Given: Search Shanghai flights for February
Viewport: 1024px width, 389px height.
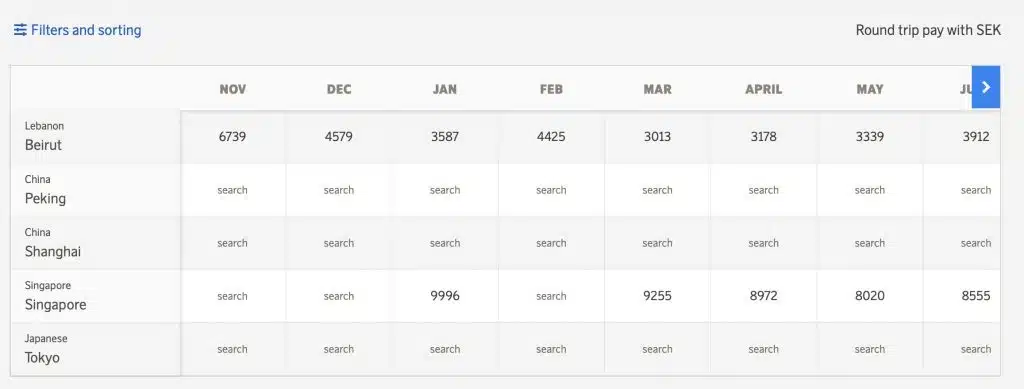Looking at the screenshot, I should 551,243.
